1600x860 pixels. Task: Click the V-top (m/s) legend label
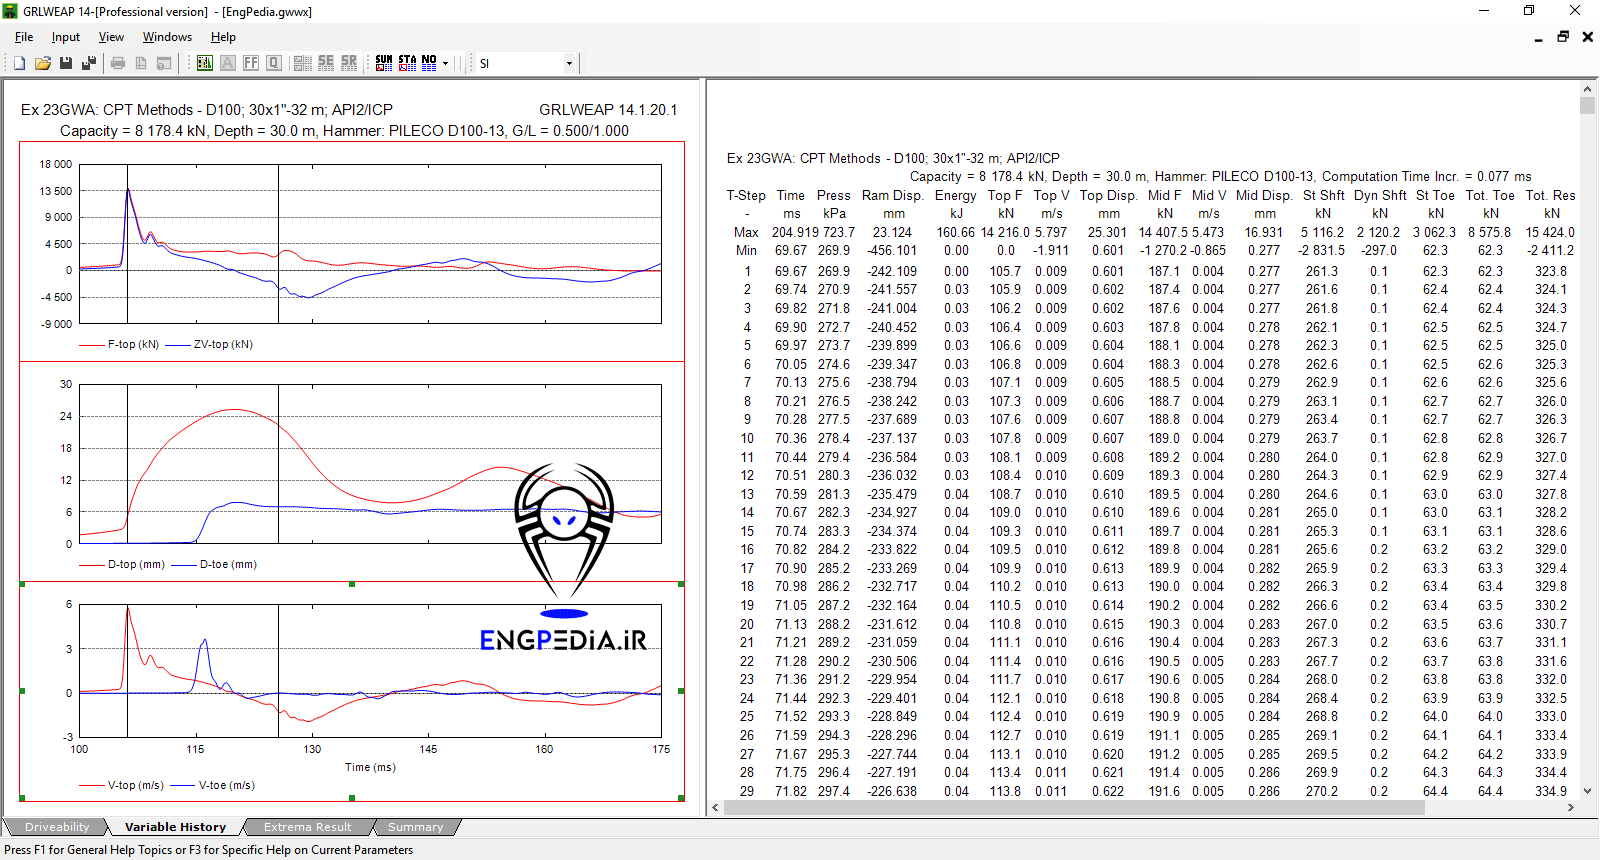135,785
